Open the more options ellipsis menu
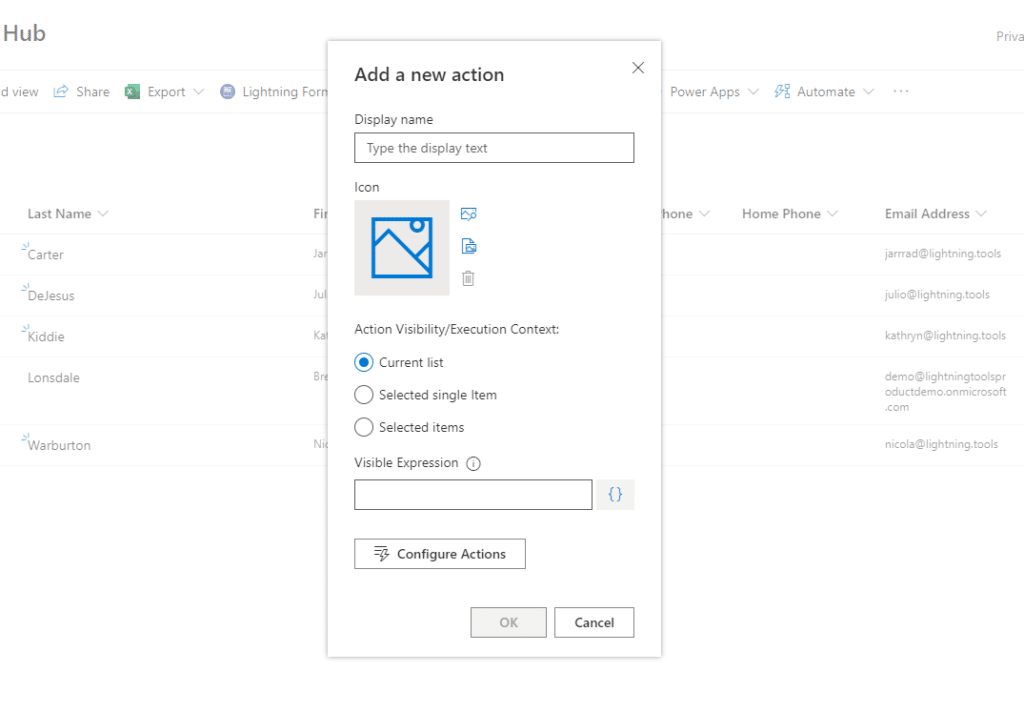The width and height of the screenshot is (1024, 713). tap(901, 92)
